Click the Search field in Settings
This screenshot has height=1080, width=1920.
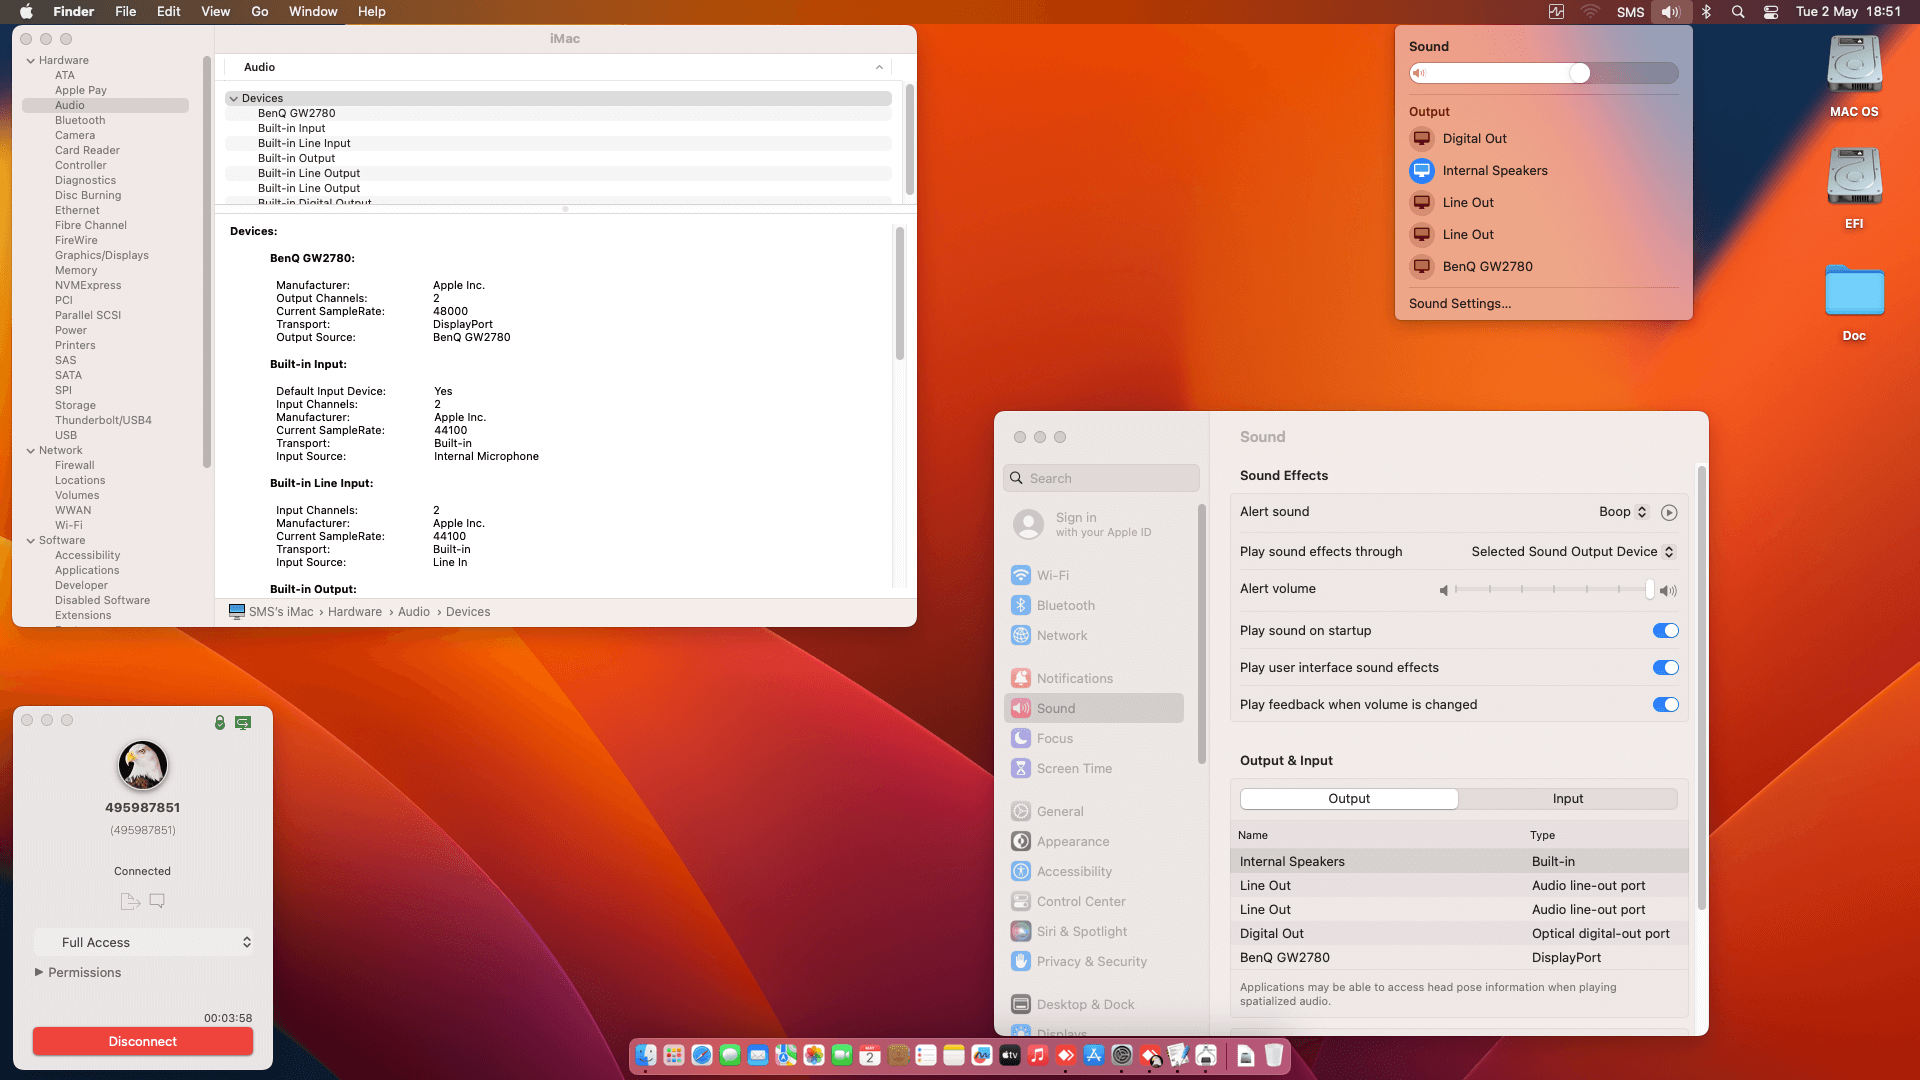(1101, 478)
